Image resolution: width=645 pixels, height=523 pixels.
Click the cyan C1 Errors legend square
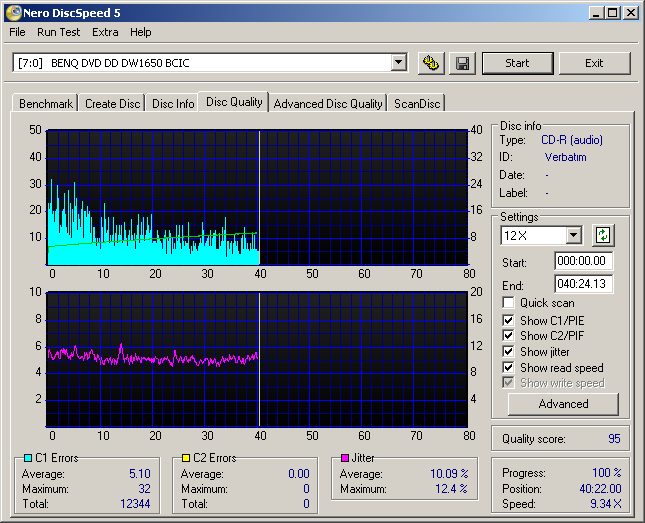pyautogui.click(x=26, y=458)
